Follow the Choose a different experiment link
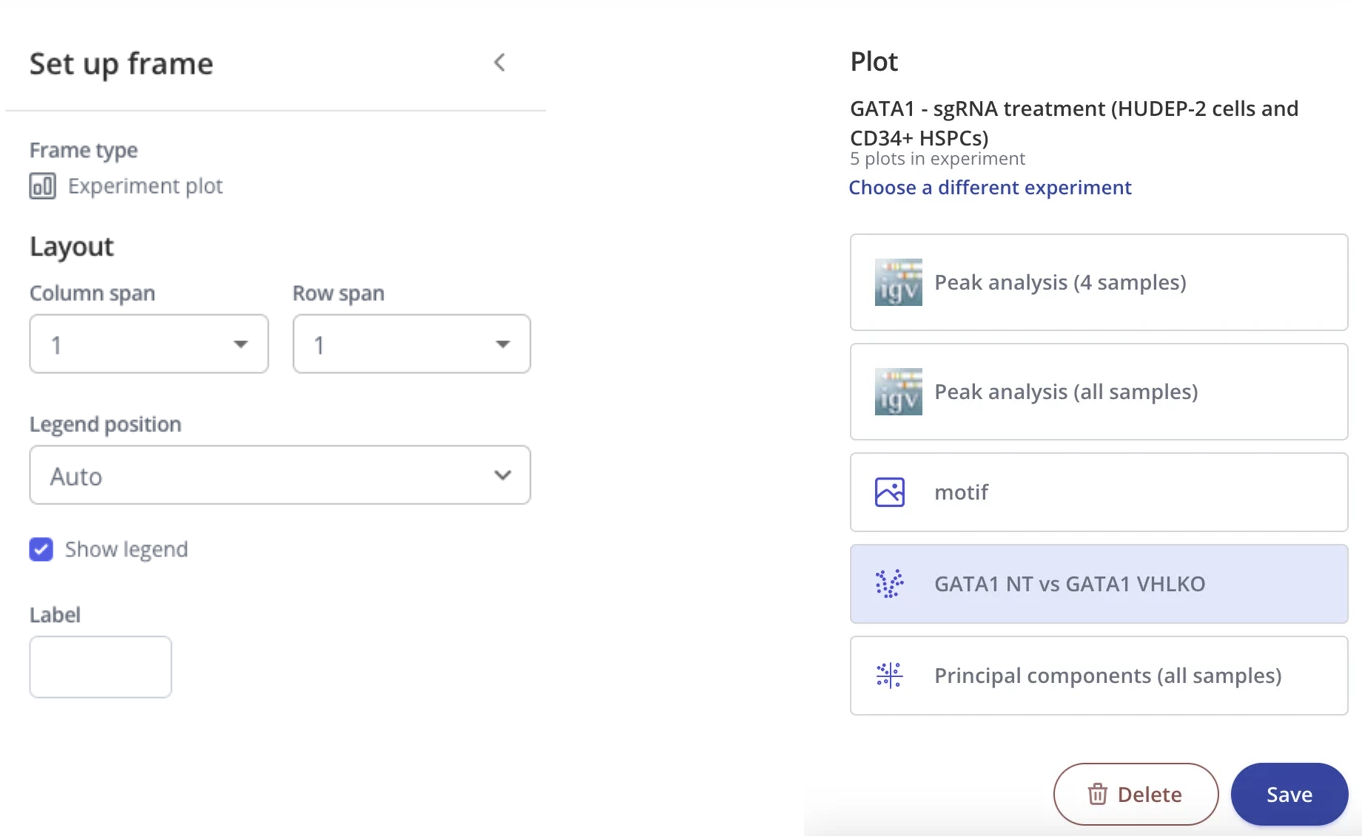The width and height of the screenshot is (1372, 836). click(990, 188)
